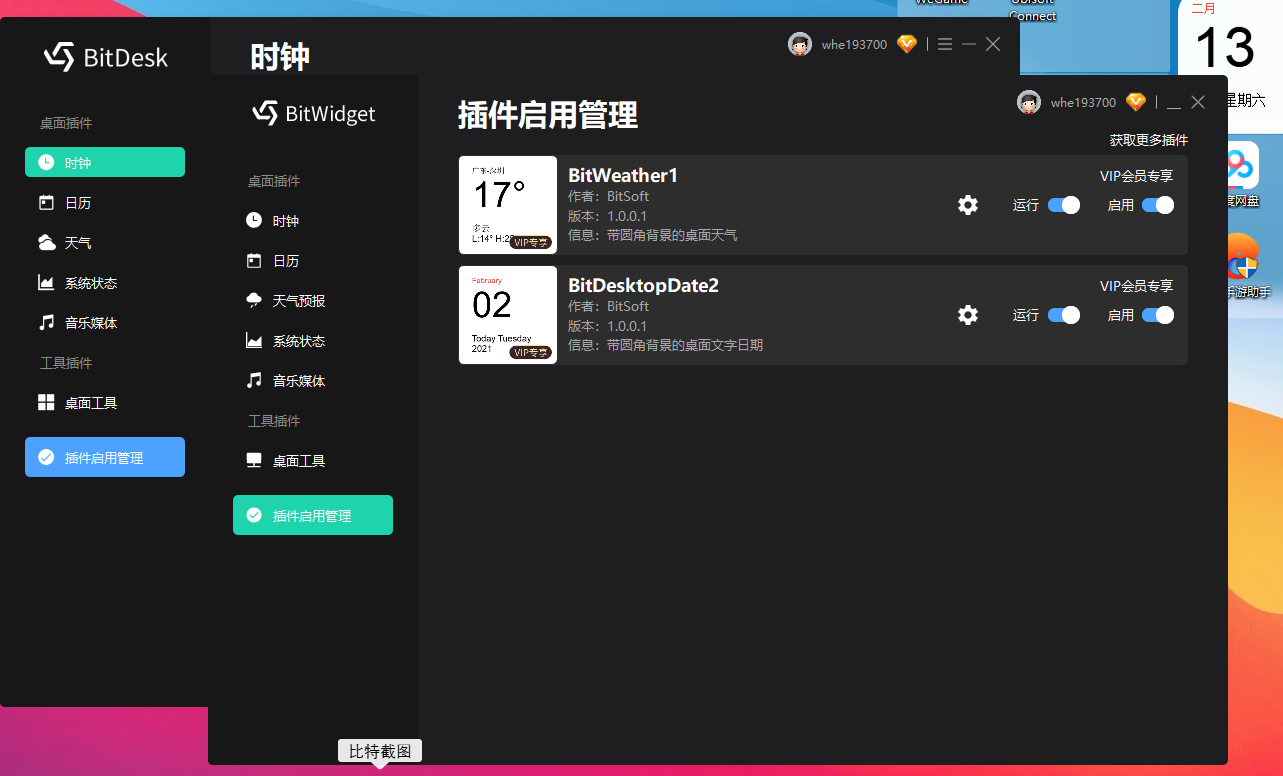1283x776 pixels.
Task: Click user avatar in BitWidget window
Action: 1029,102
